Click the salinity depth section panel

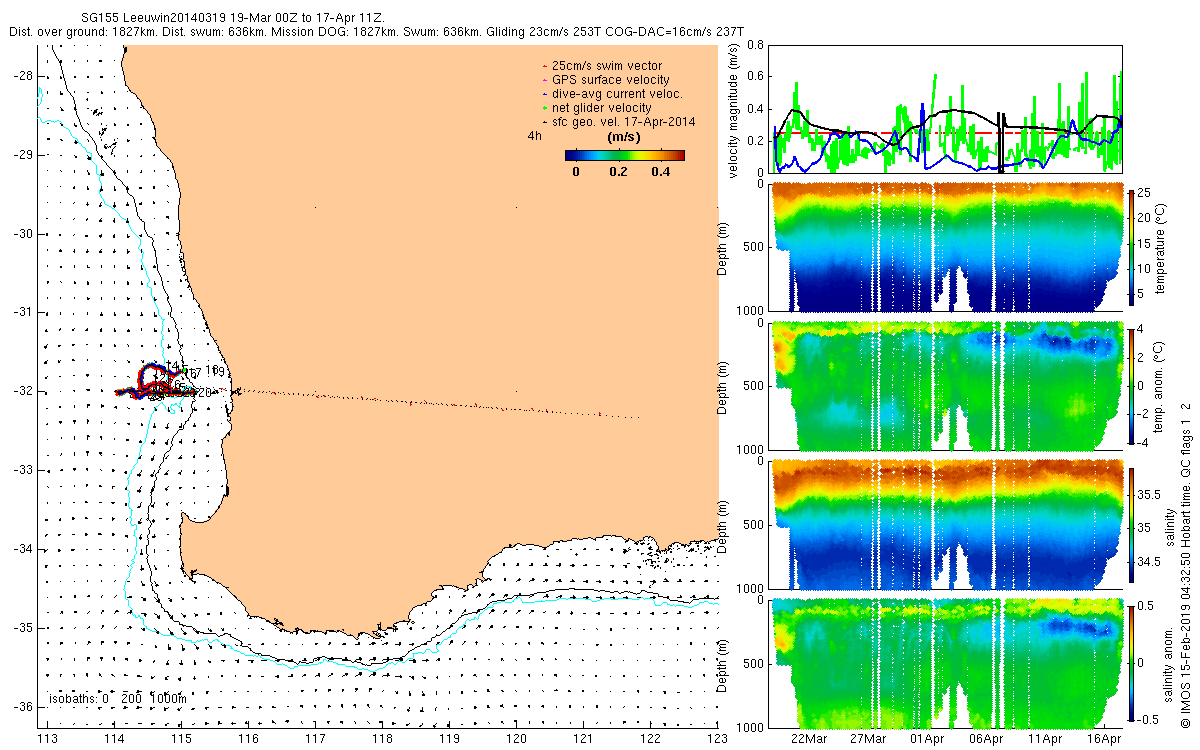pyautogui.click(x=947, y=524)
